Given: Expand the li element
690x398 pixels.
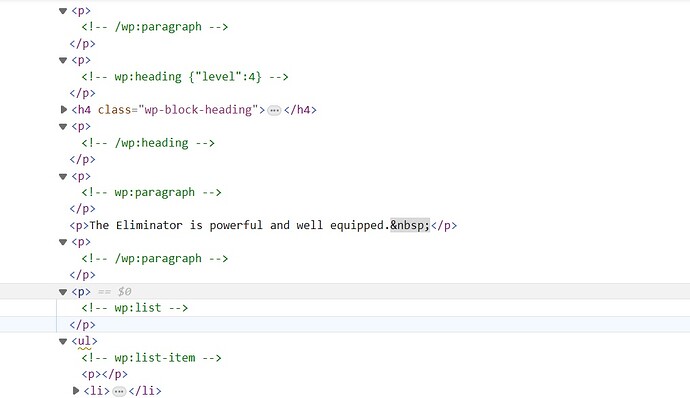Looking at the screenshot, I should [76, 391].
